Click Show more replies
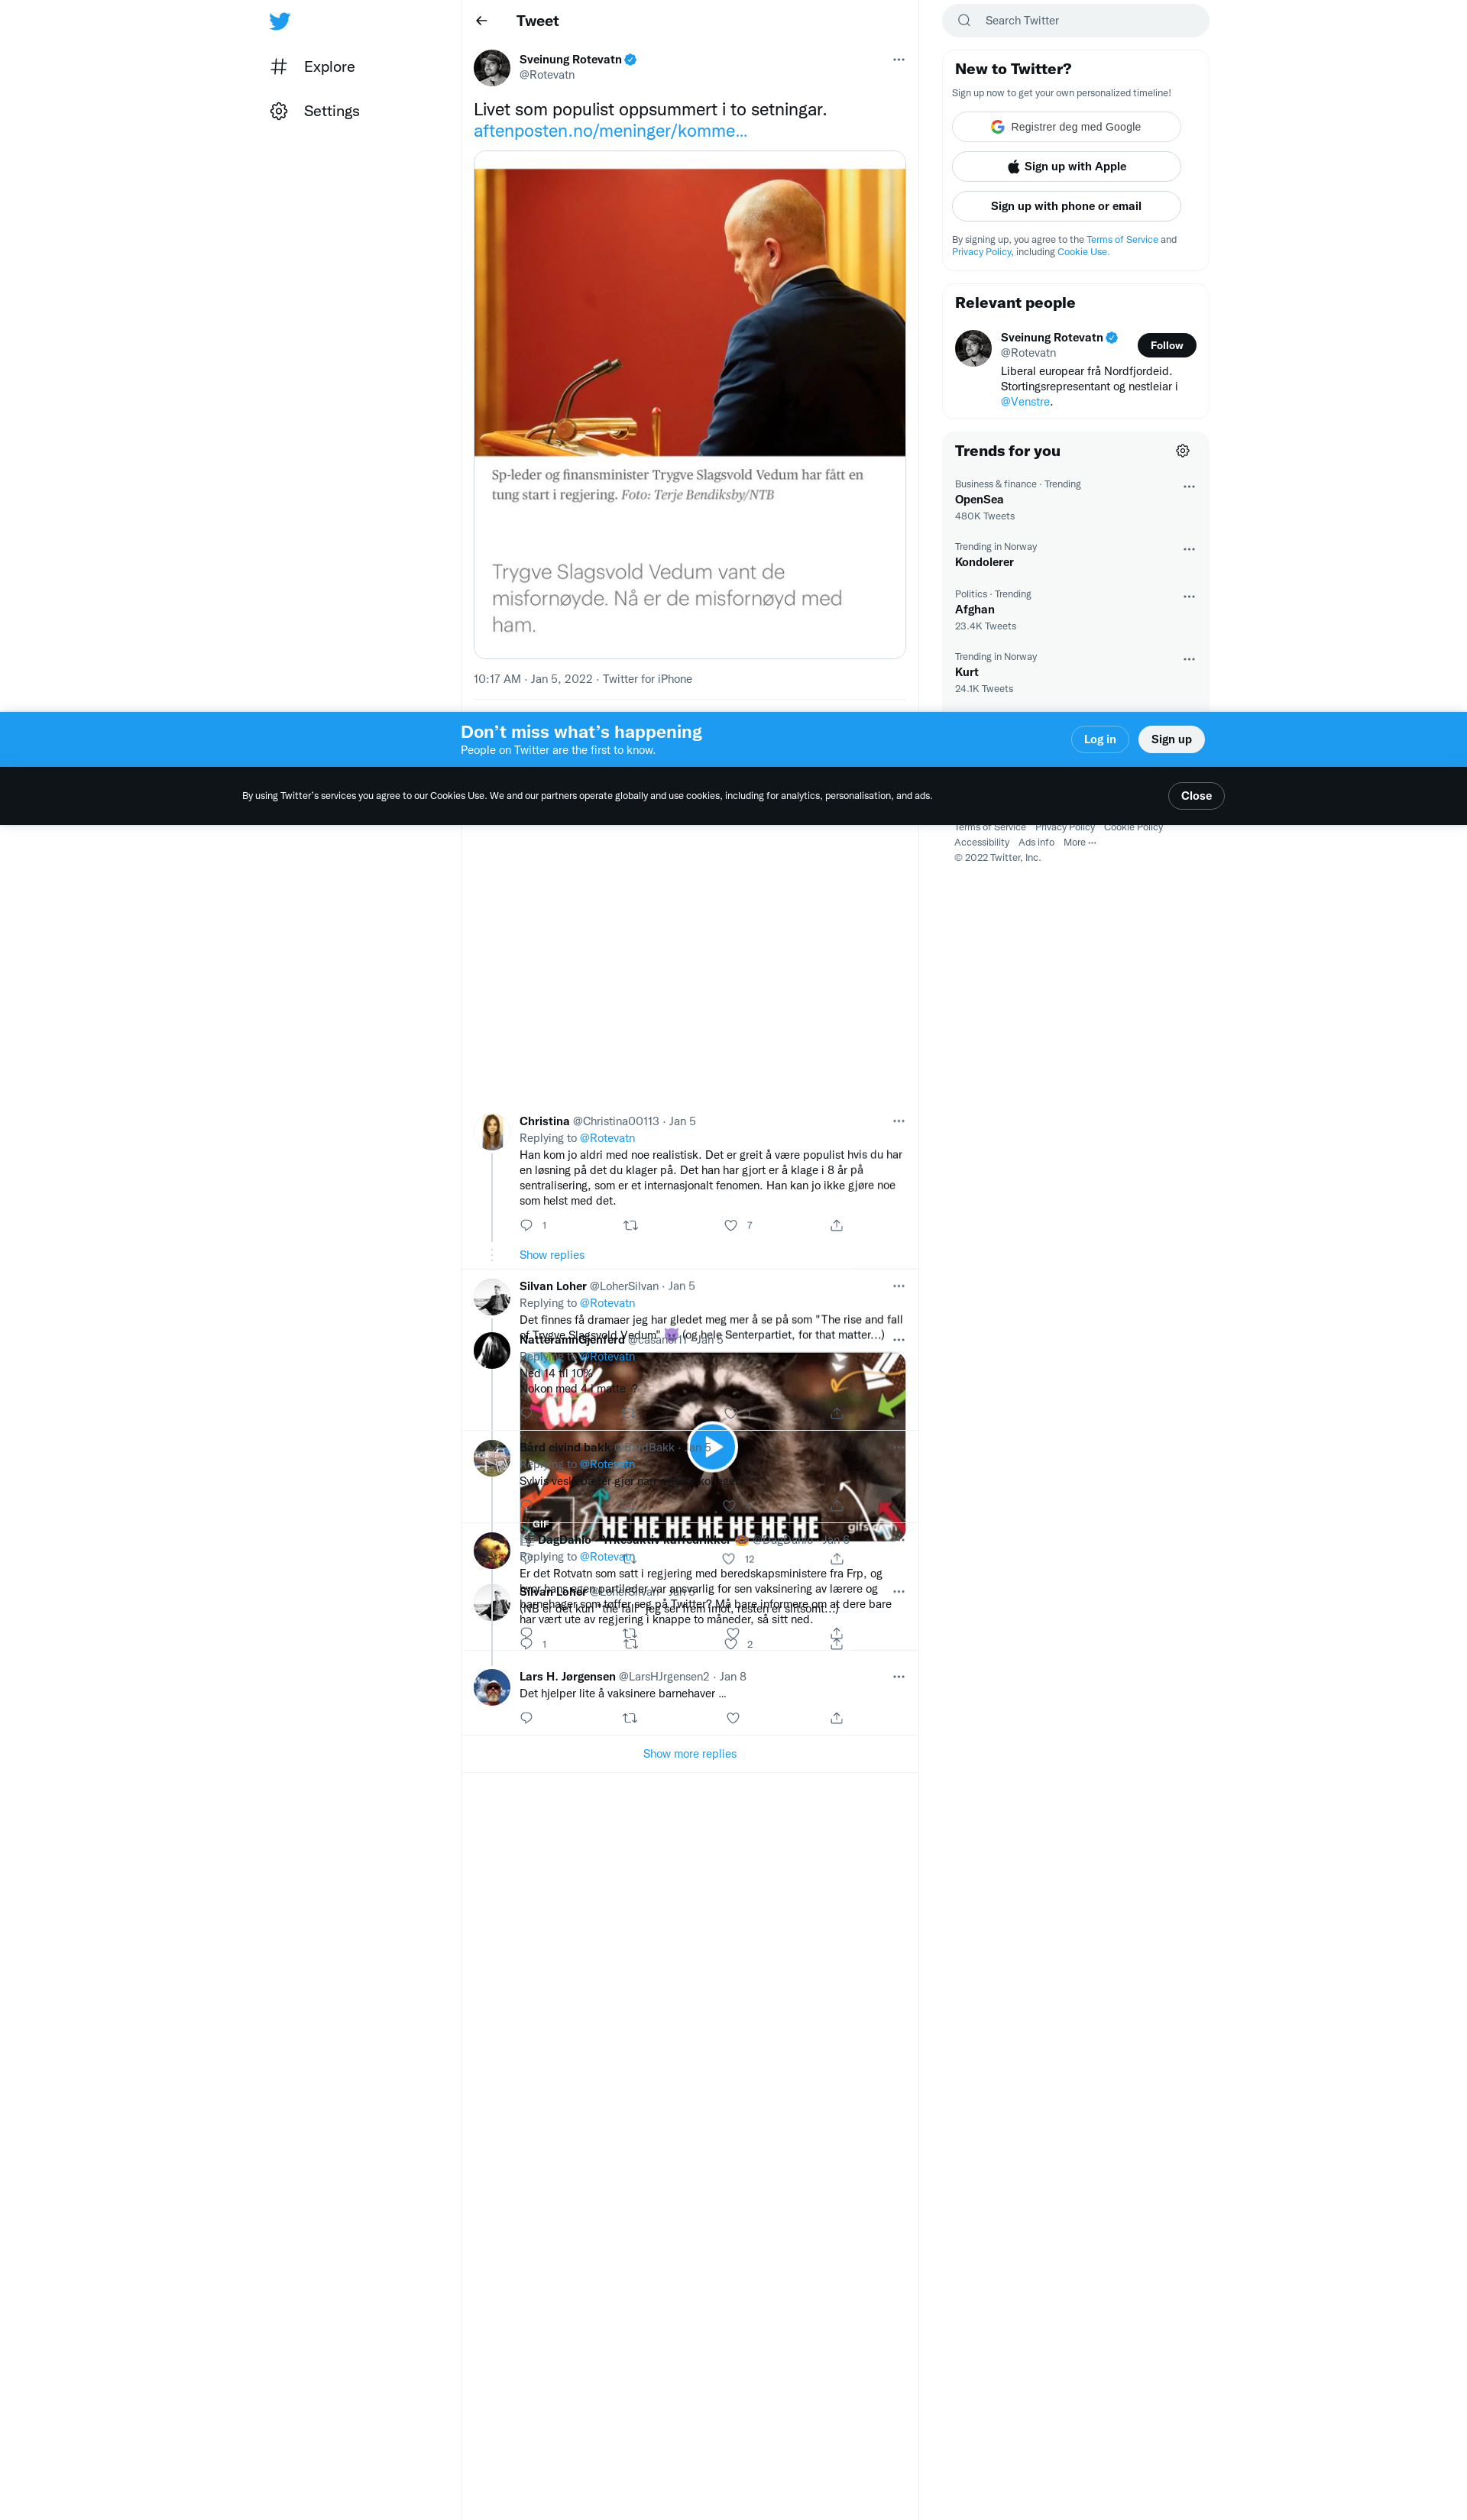 tap(690, 1755)
